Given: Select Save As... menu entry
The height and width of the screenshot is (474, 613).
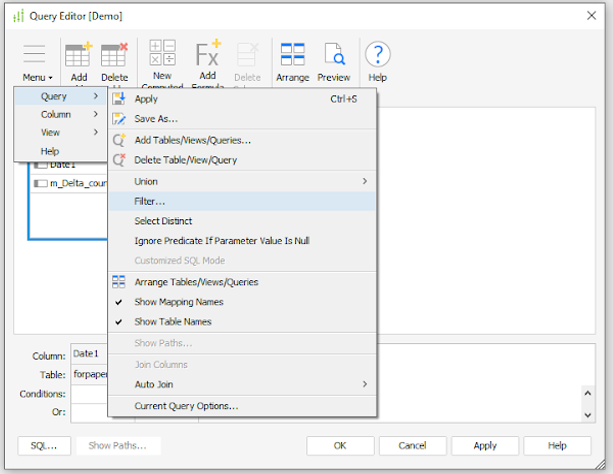Looking at the screenshot, I should tap(156, 119).
